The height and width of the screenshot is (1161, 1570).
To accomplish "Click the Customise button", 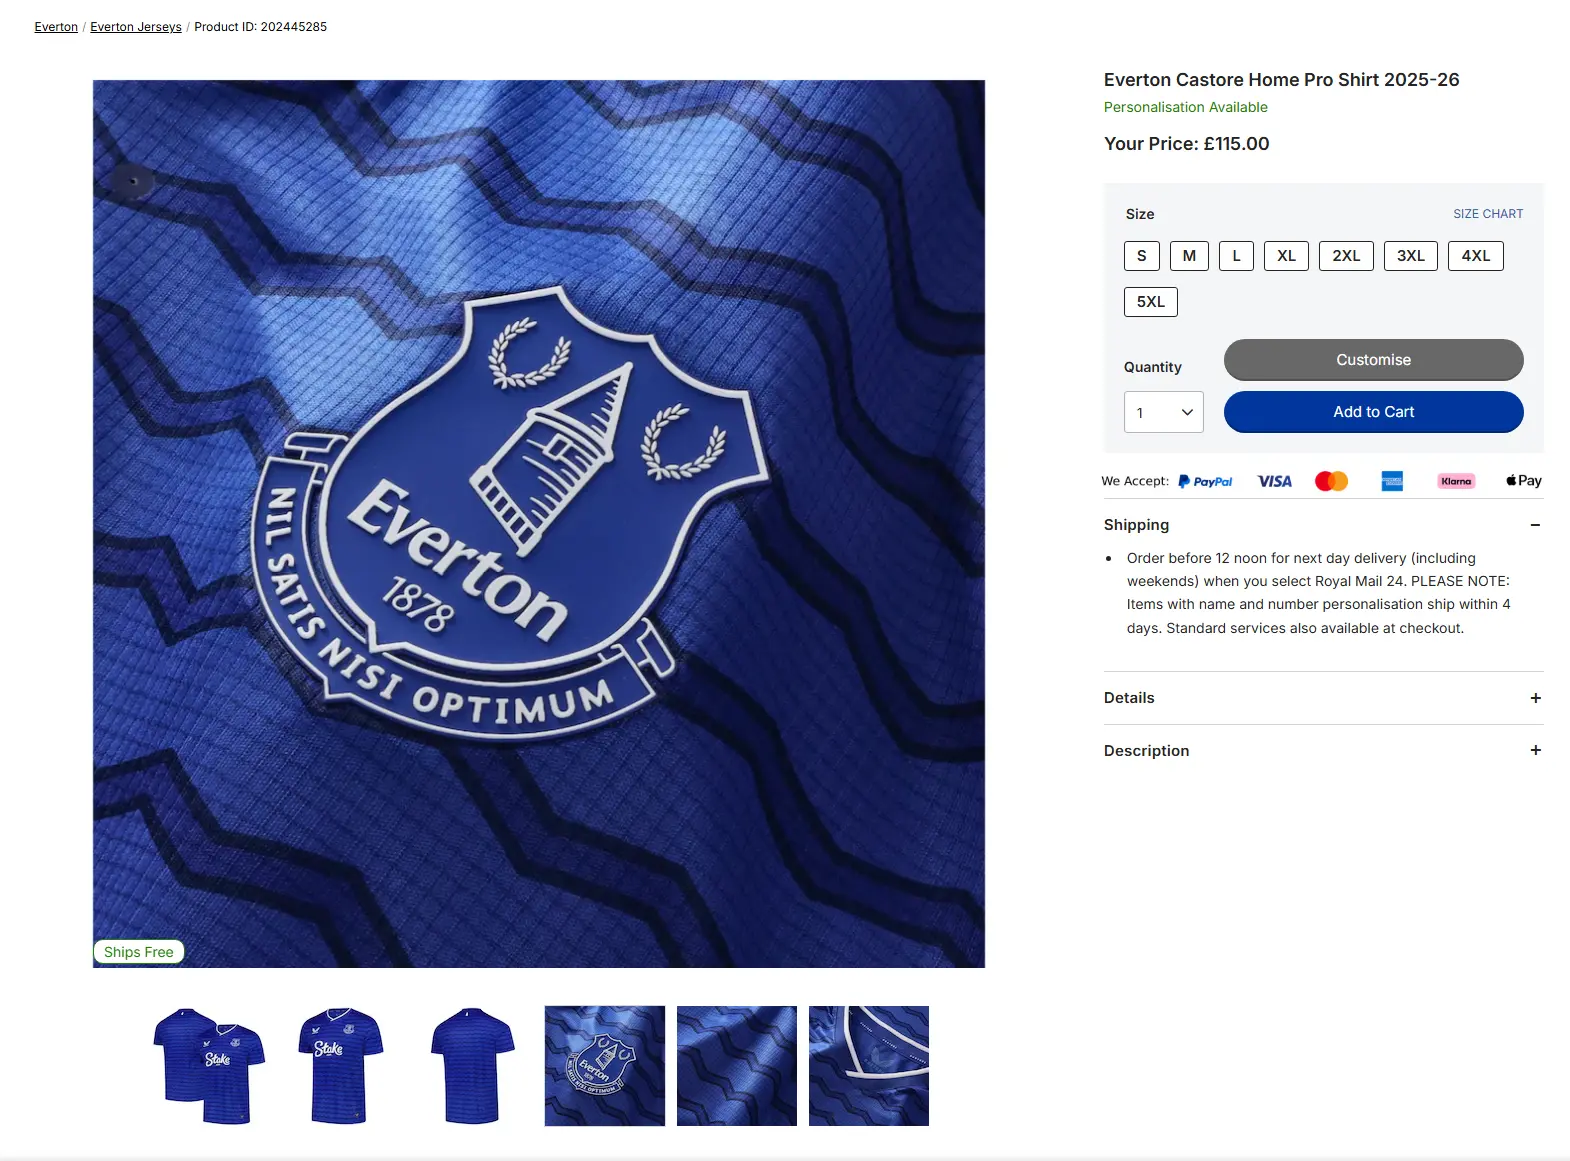I will coord(1373,360).
